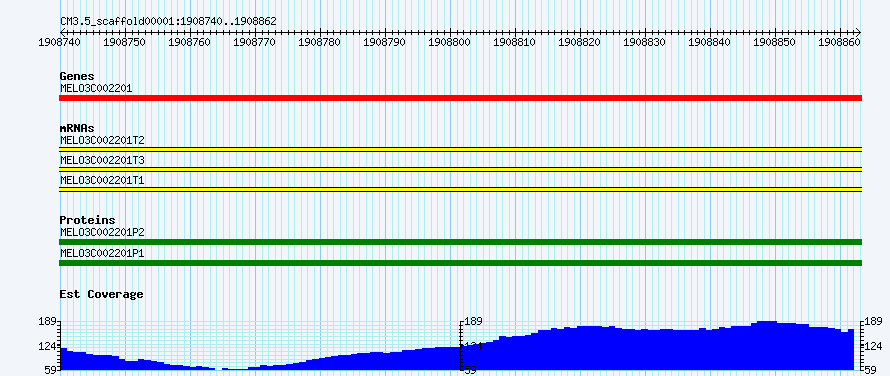Click ruler position 1908750
The width and height of the screenshot is (890, 376).
pos(125,42)
